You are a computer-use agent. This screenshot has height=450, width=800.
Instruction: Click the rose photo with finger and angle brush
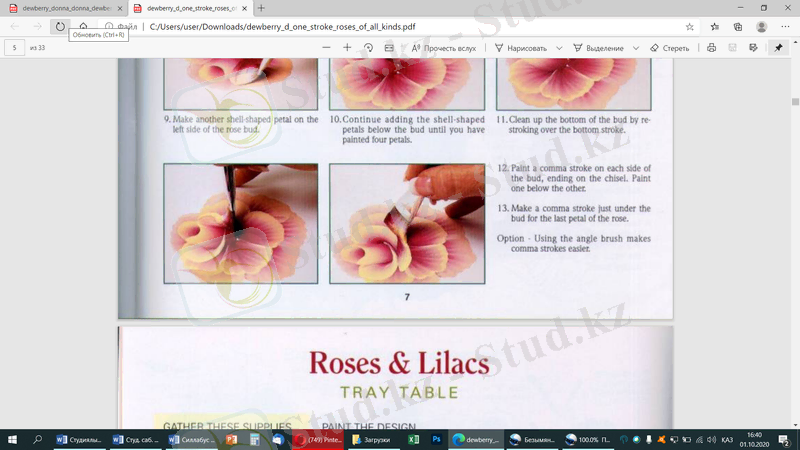tap(407, 223)
